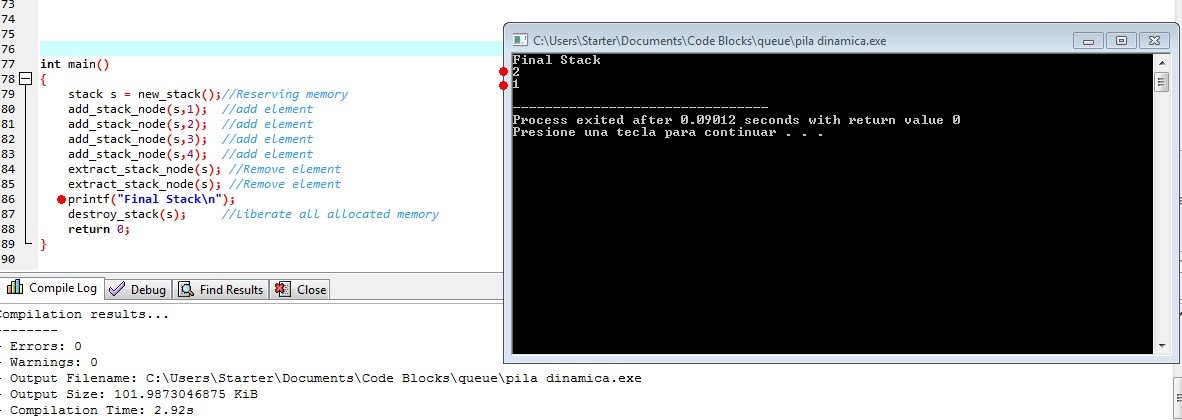Click the Find Results magnifier icon
Screen dimensions: 1182x420
point(185,290)
